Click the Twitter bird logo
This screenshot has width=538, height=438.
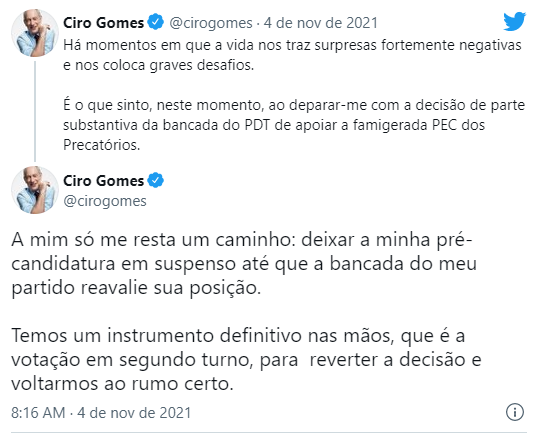(x=514, y=22)
